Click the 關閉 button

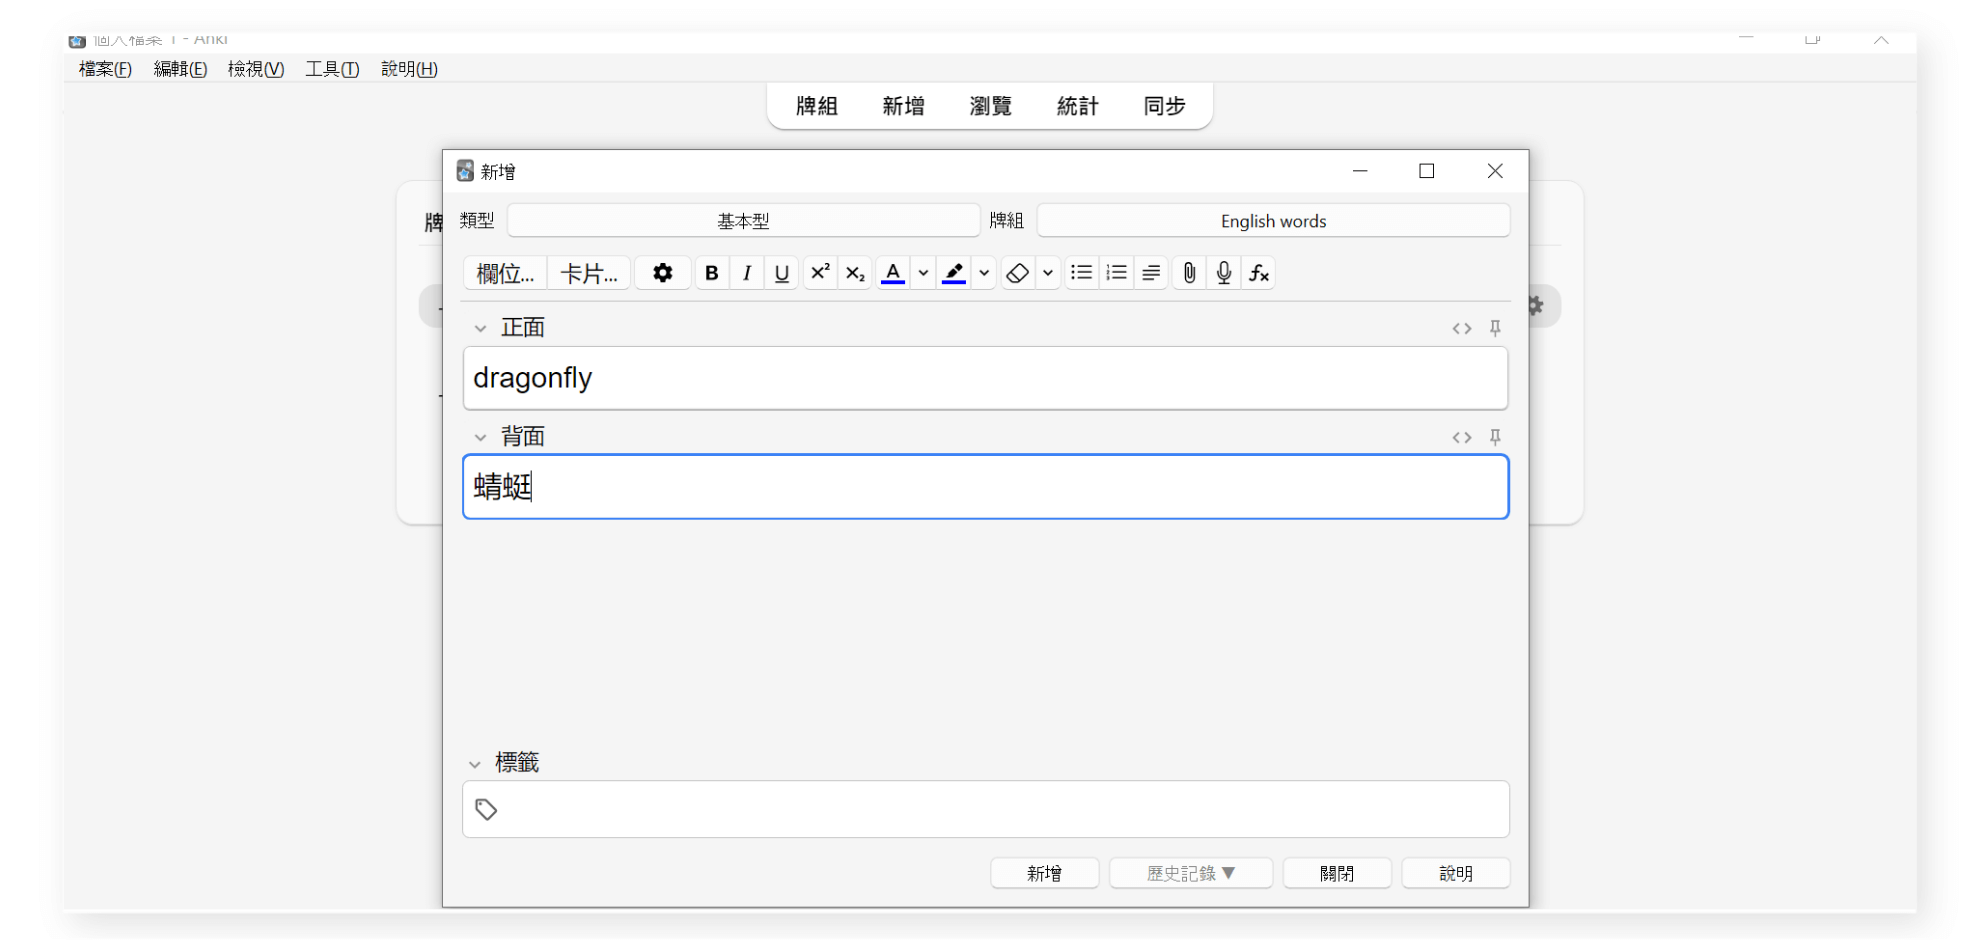pos(1336,873)
